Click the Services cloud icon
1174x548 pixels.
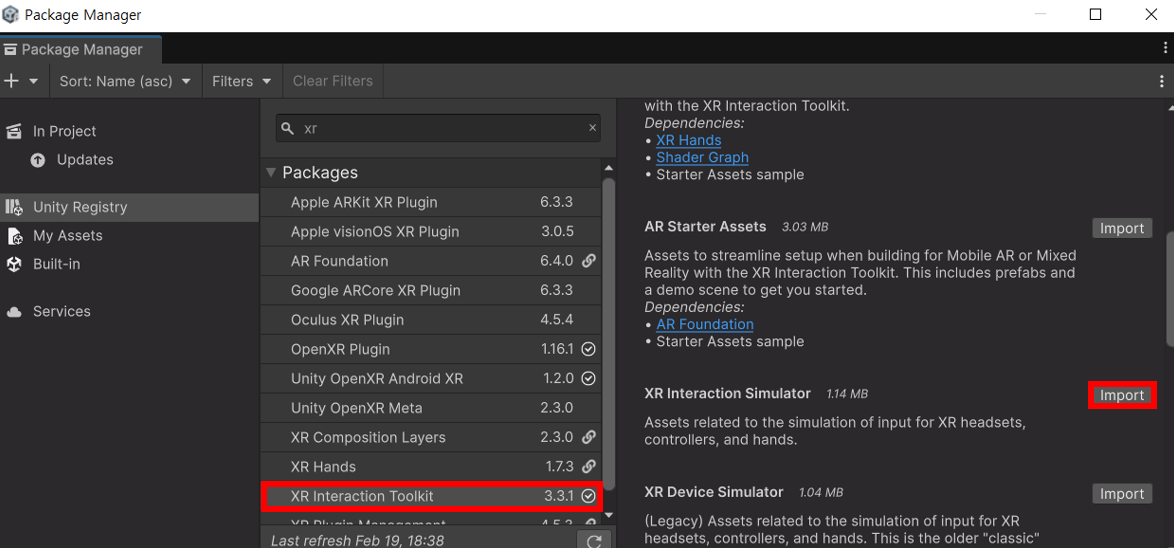click(x=13, y=312)
